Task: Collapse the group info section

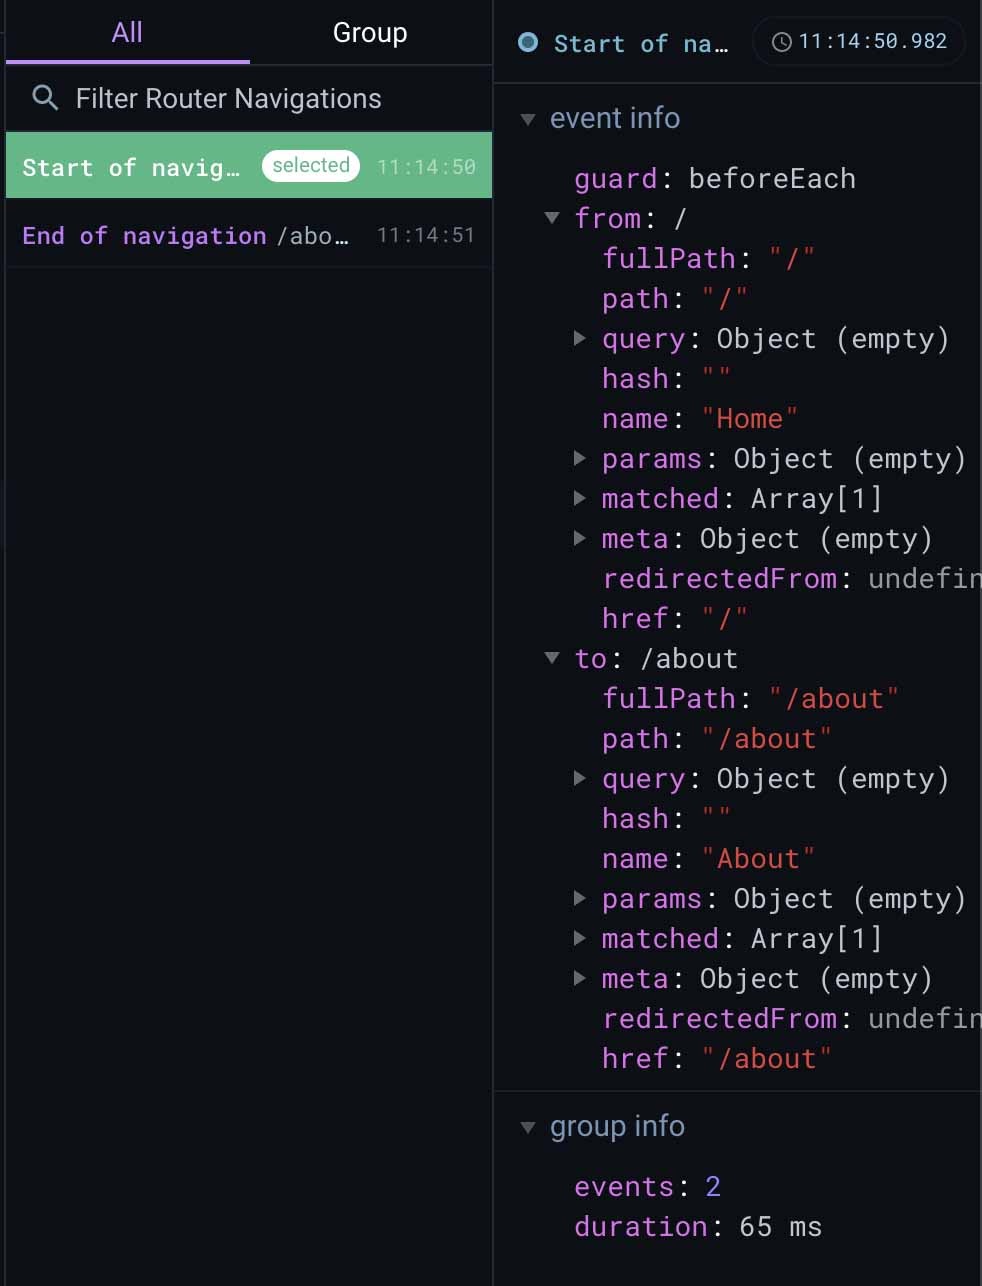Action: click(528, 1127)
